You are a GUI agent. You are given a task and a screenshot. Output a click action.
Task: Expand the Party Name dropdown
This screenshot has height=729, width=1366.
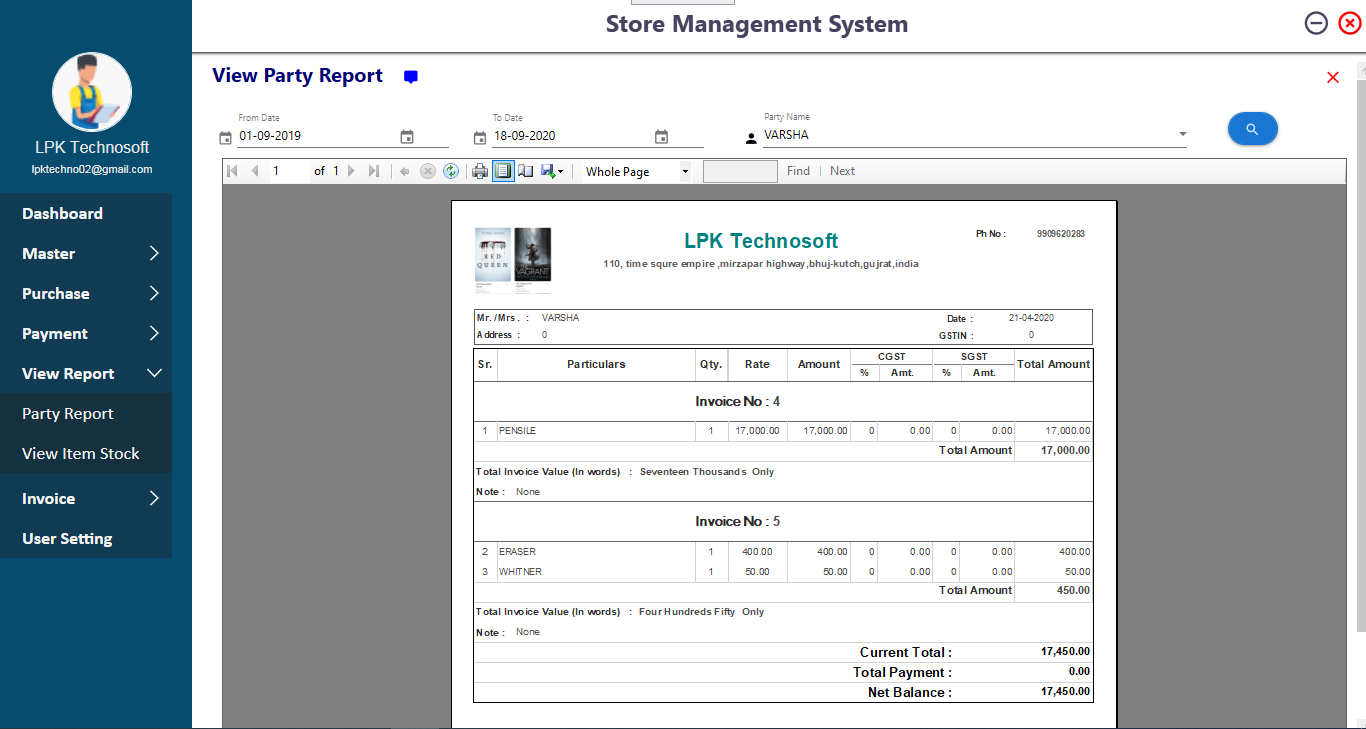(x=1182, y=134)
